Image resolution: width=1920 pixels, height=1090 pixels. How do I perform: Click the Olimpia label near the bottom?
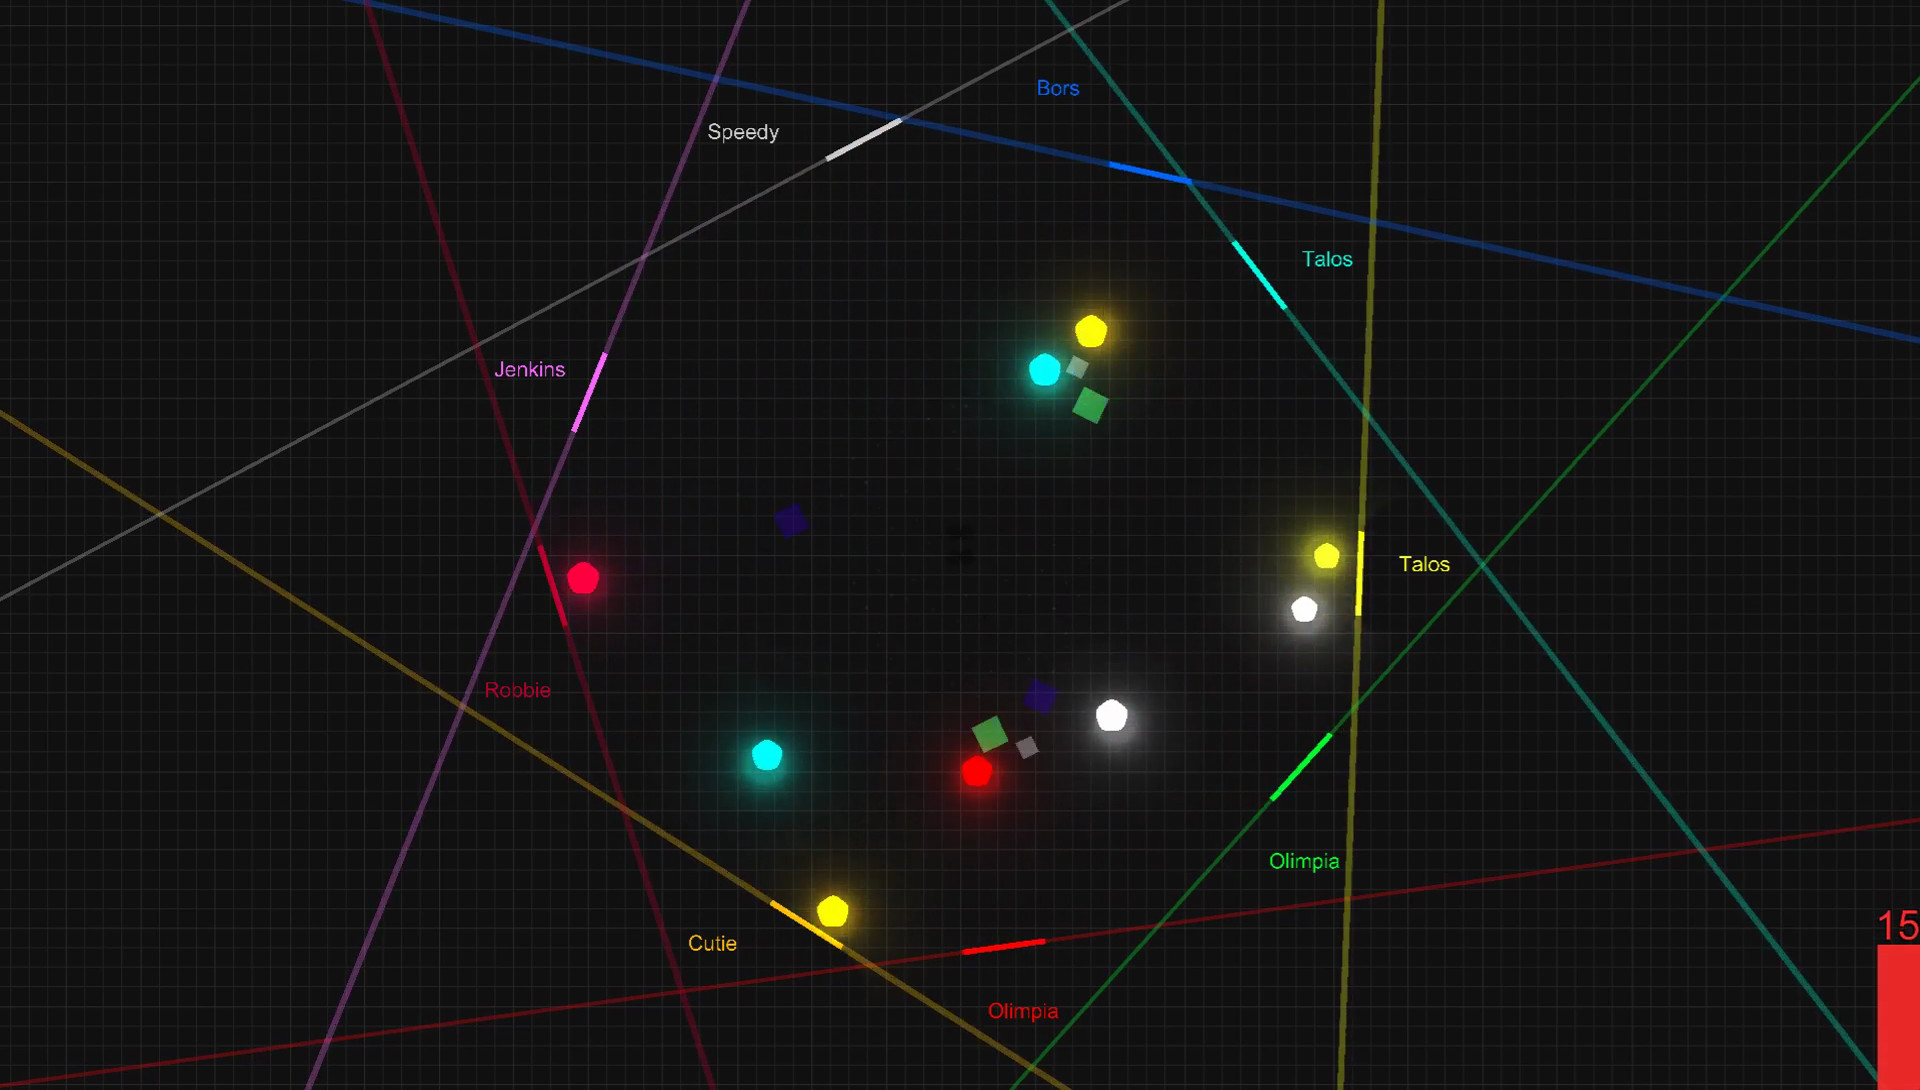[1023, 1010]
